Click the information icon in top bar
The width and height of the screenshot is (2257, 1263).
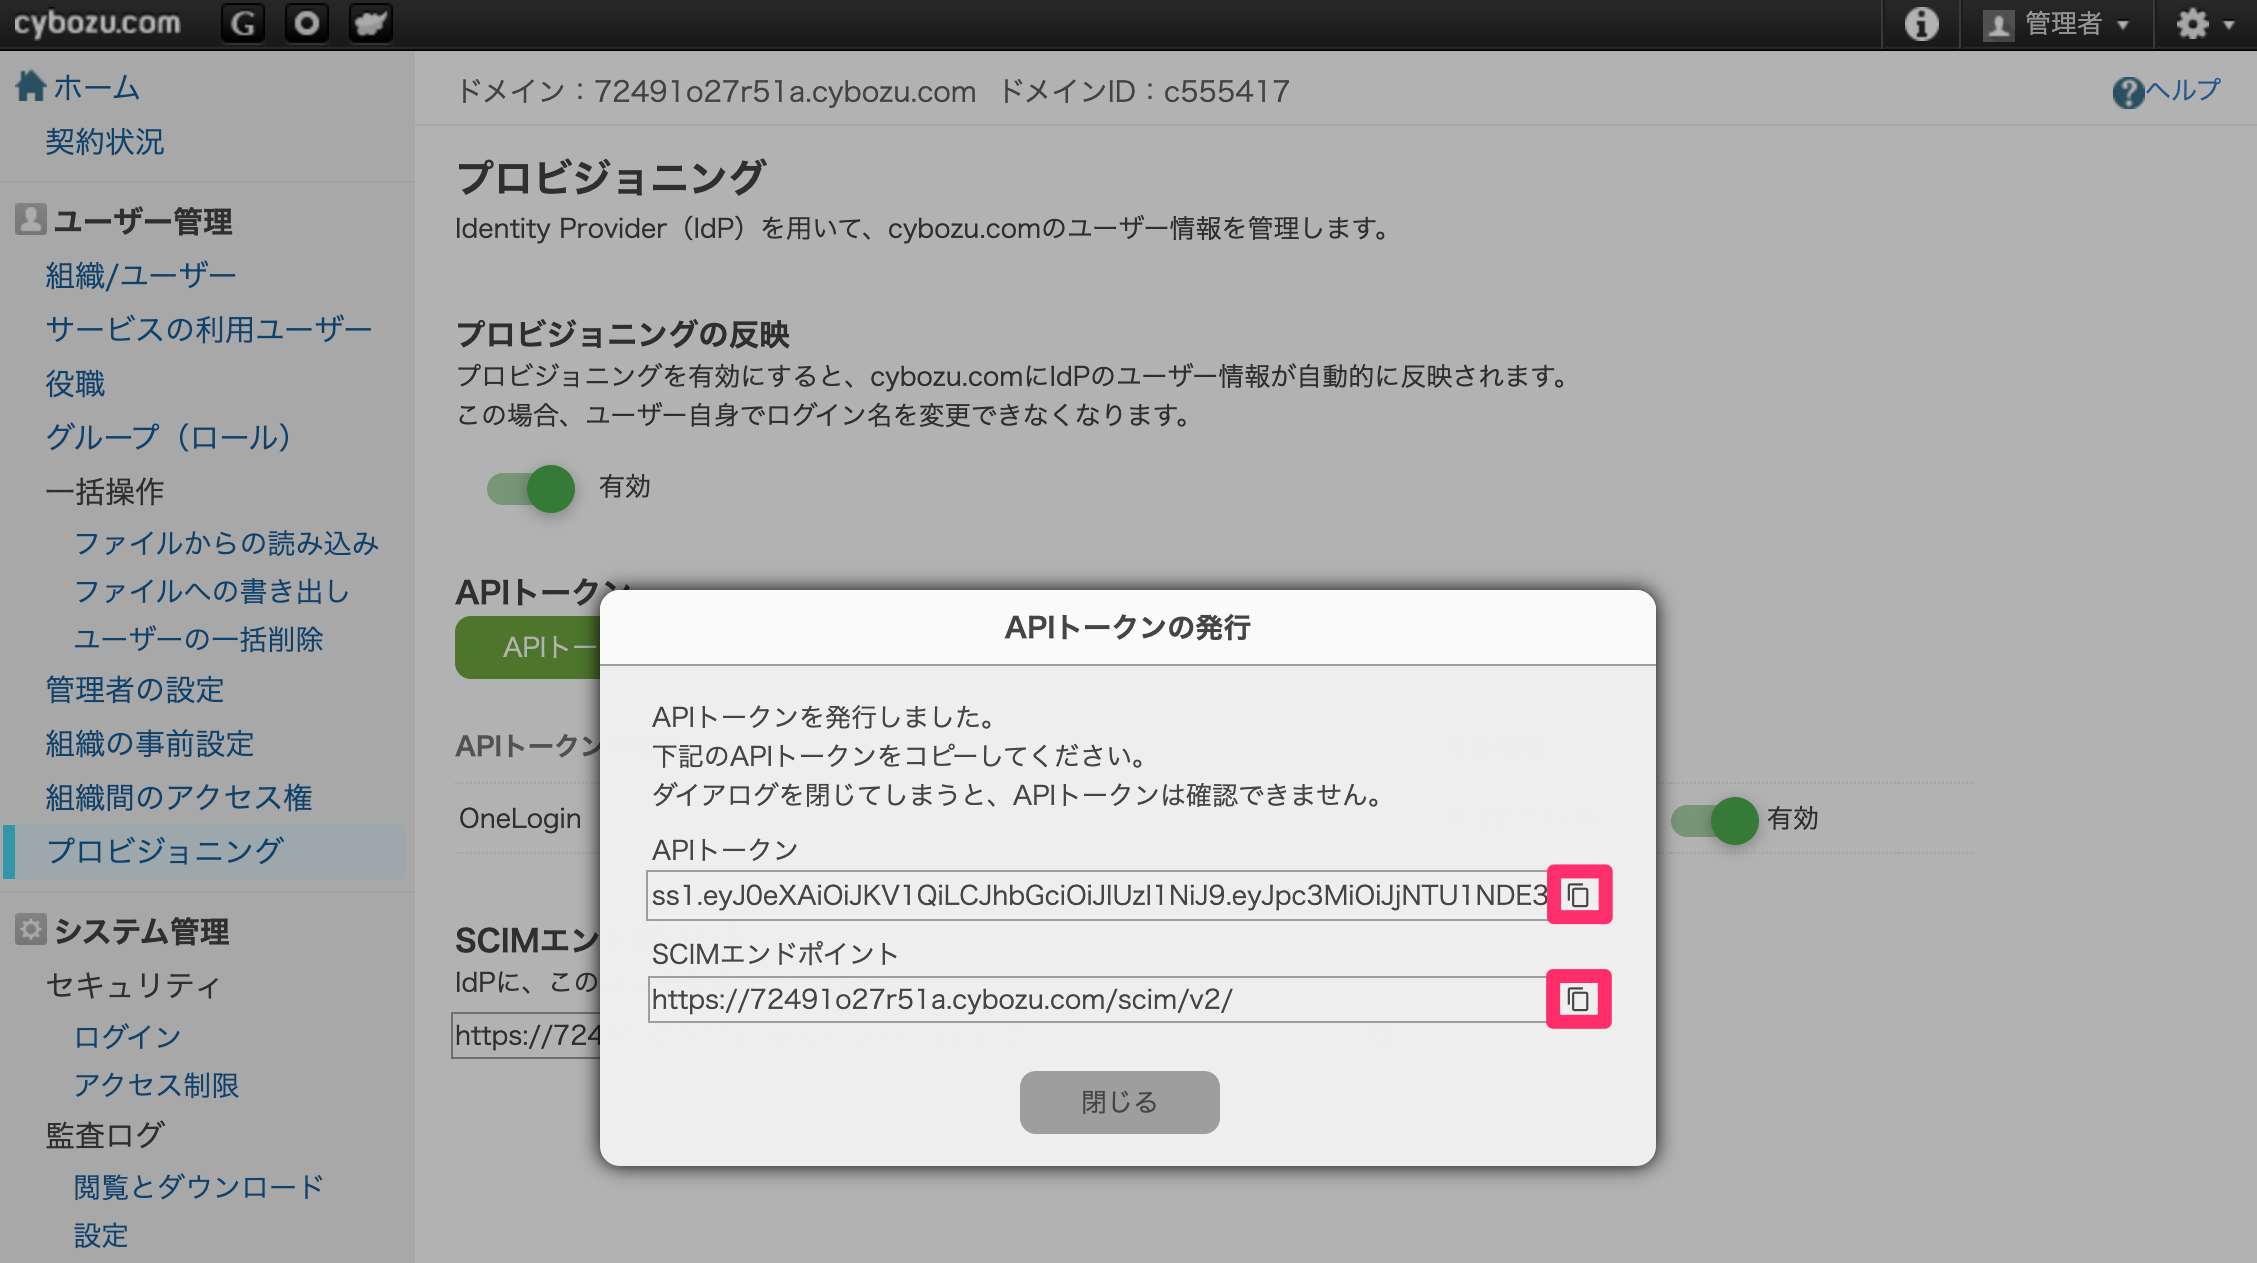click(x=1921, y=23)
